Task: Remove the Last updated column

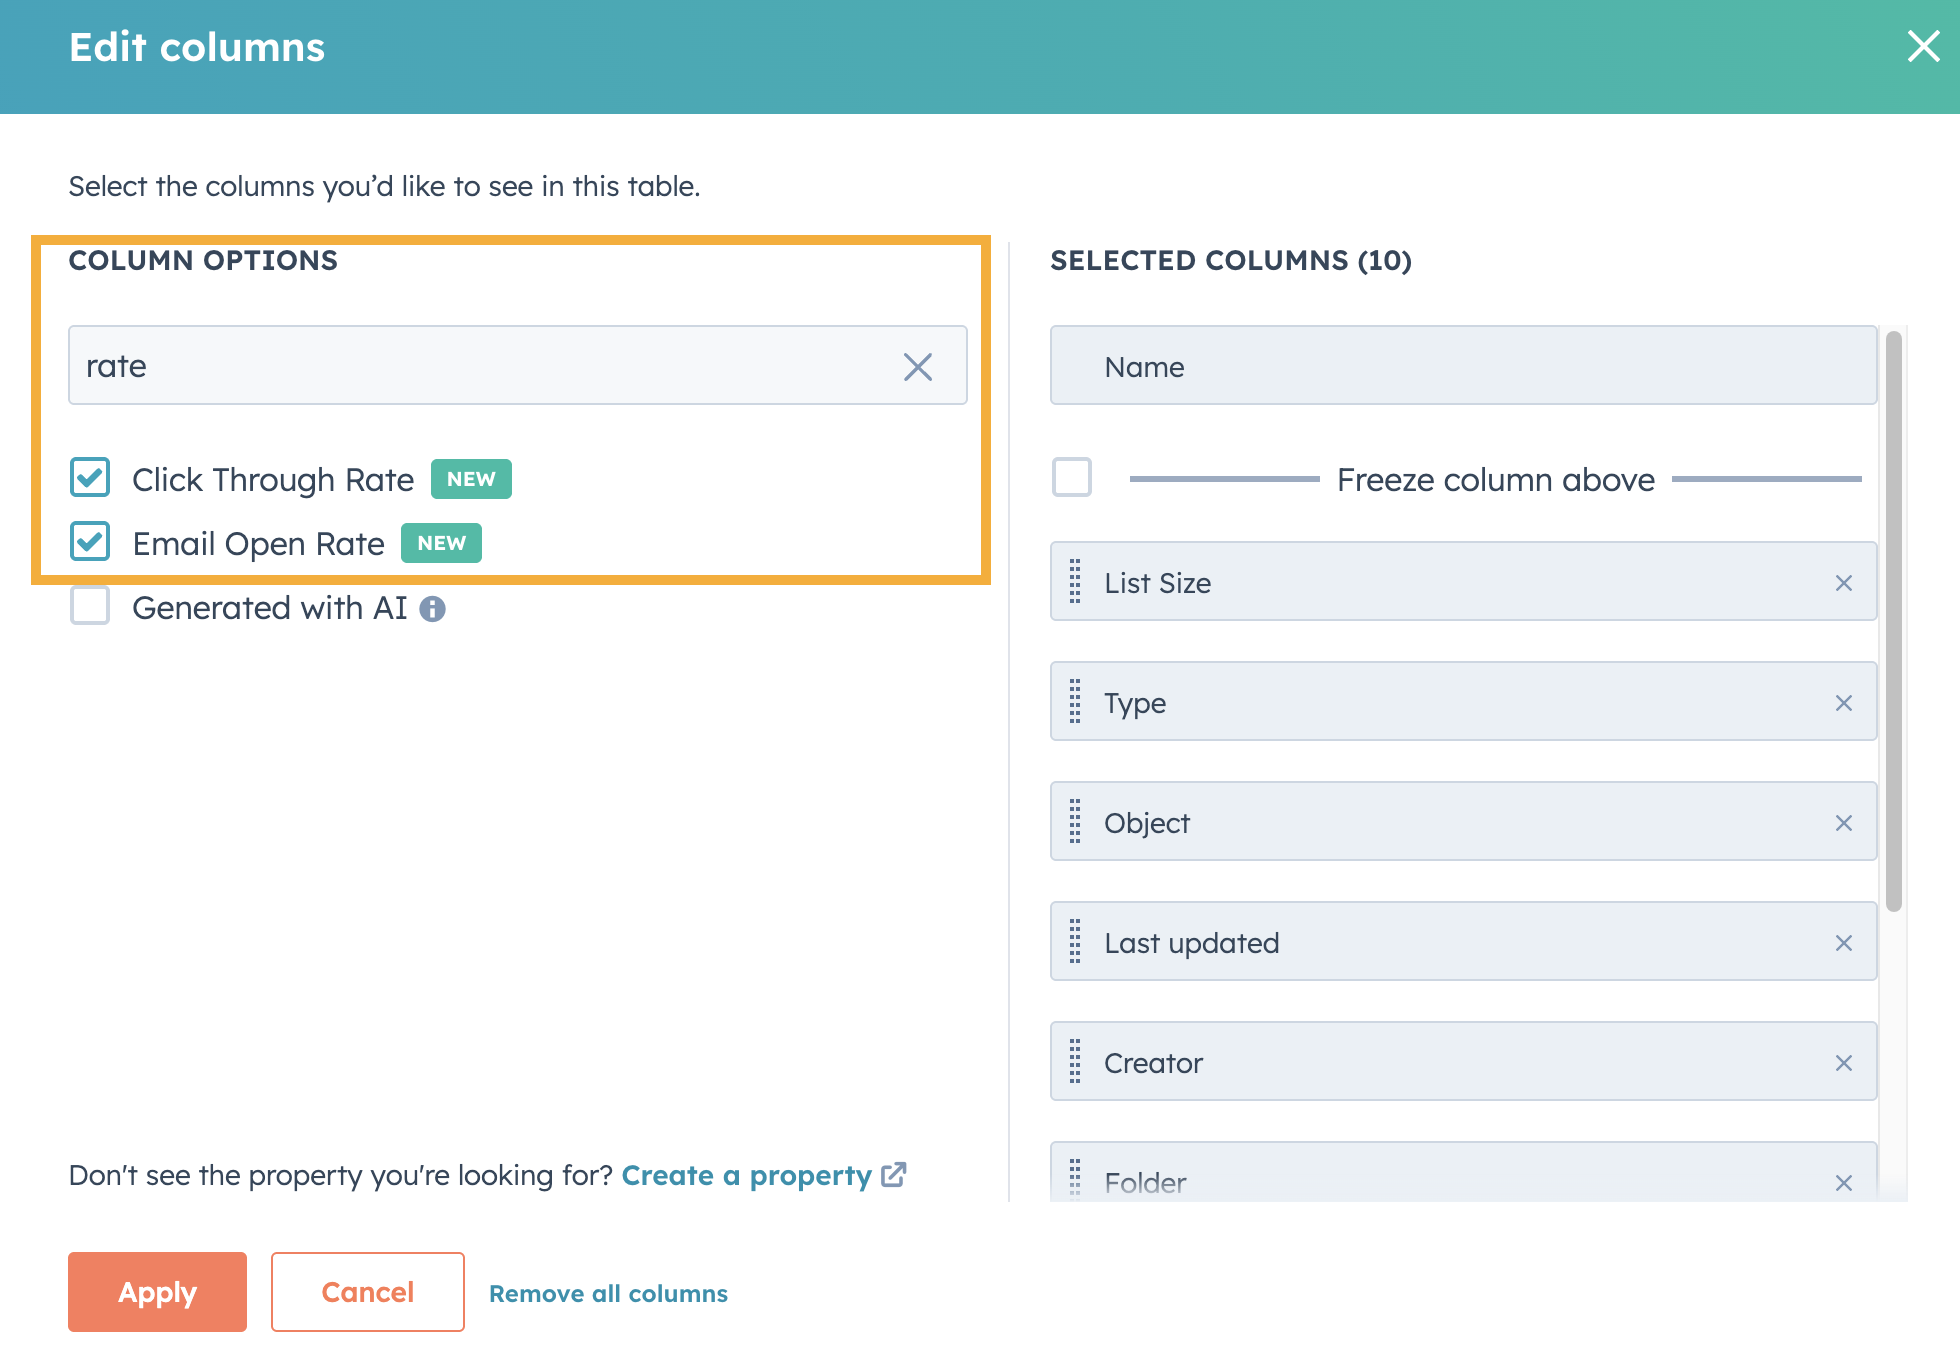Action: (x=1843, y=943)
